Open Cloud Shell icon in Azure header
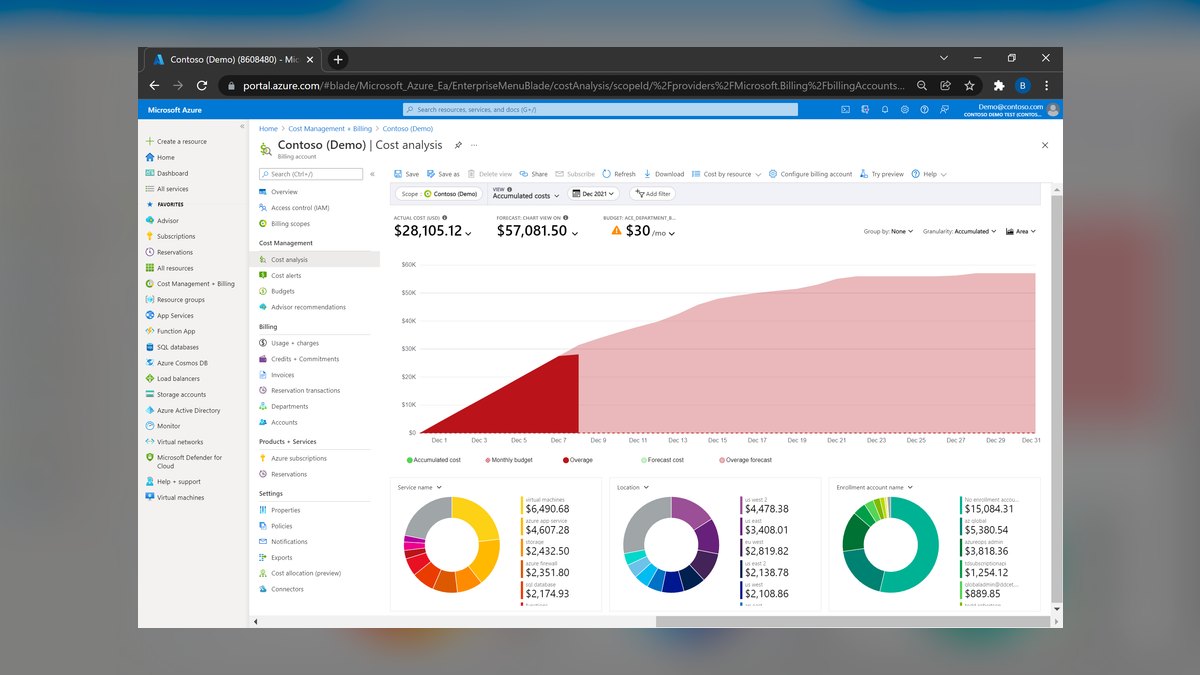 [845, 109]
